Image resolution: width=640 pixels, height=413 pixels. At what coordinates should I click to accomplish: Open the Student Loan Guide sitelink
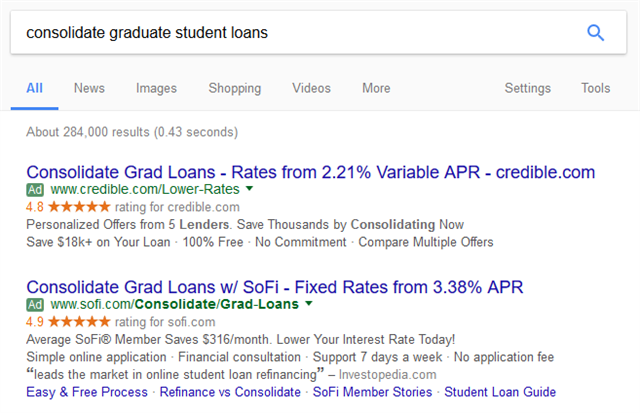point(500,392)
